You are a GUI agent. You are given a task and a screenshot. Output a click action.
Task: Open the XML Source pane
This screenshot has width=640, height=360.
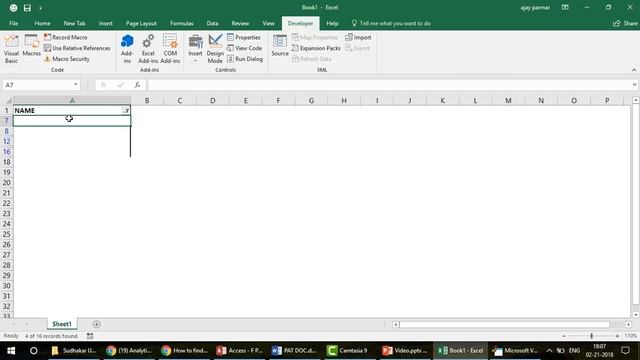point(280,45)
